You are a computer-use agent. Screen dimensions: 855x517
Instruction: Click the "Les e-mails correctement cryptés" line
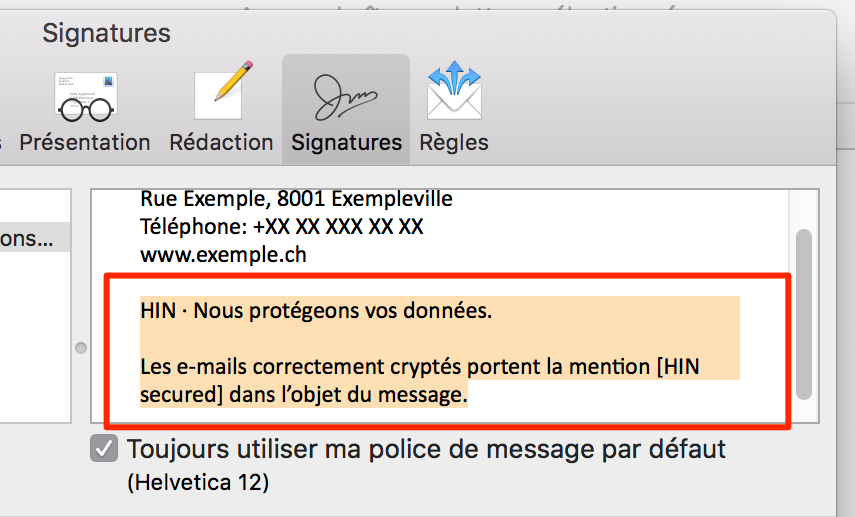pos(420,366)
